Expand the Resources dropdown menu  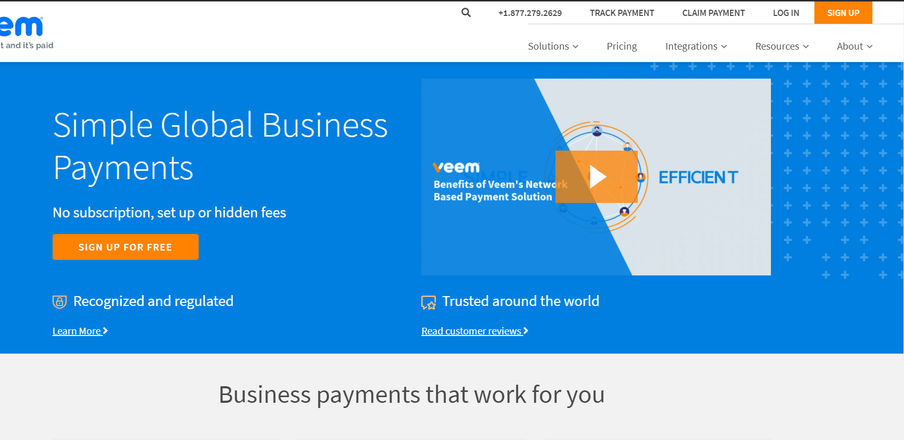point(782,46)
